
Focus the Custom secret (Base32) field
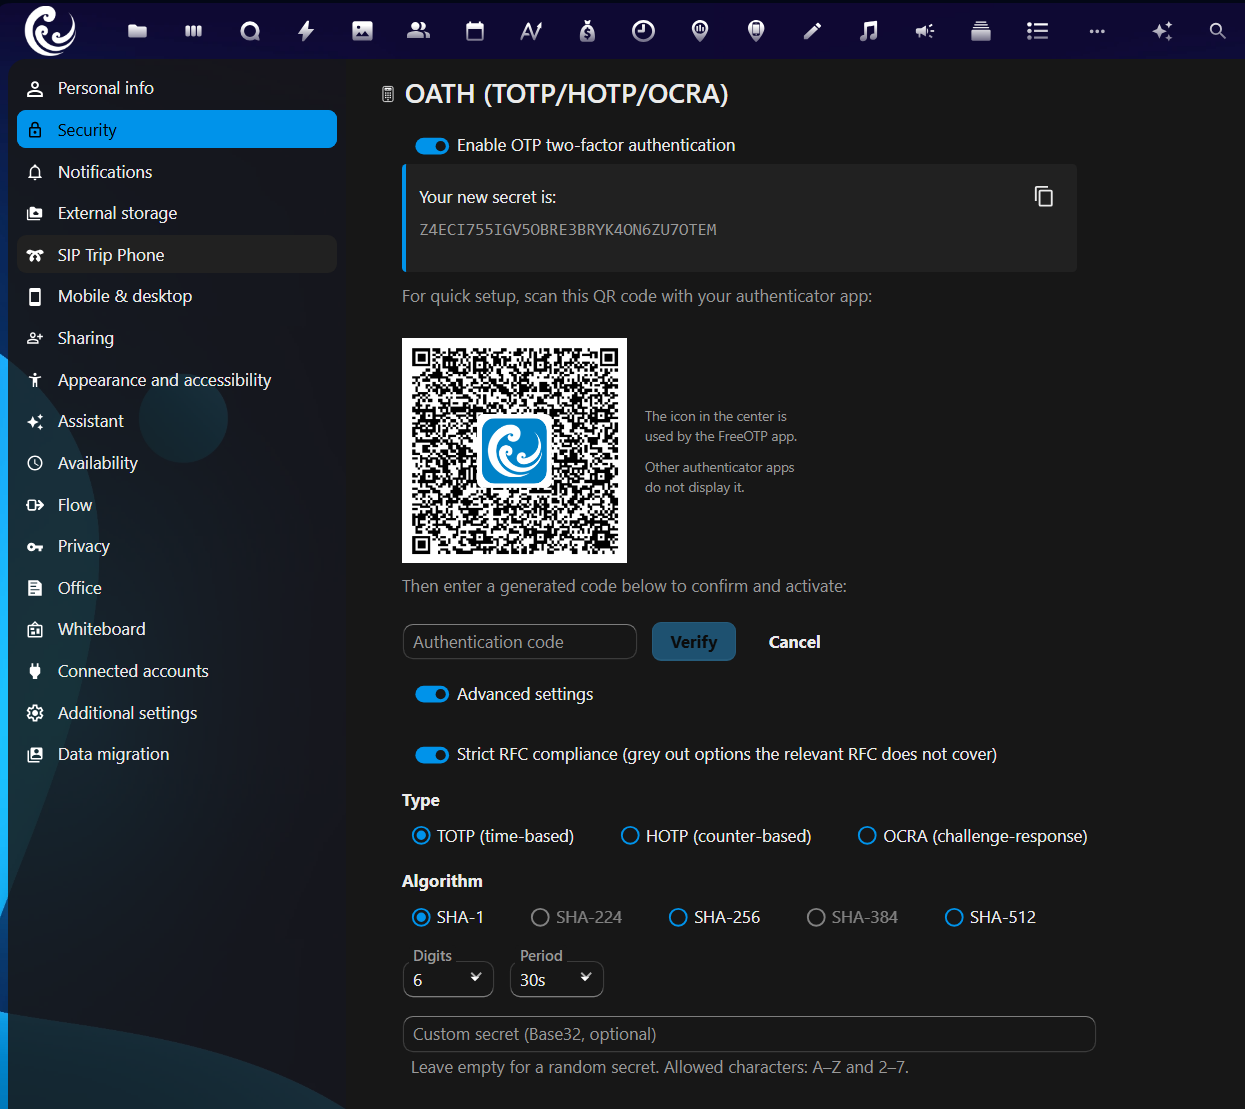749,1034
